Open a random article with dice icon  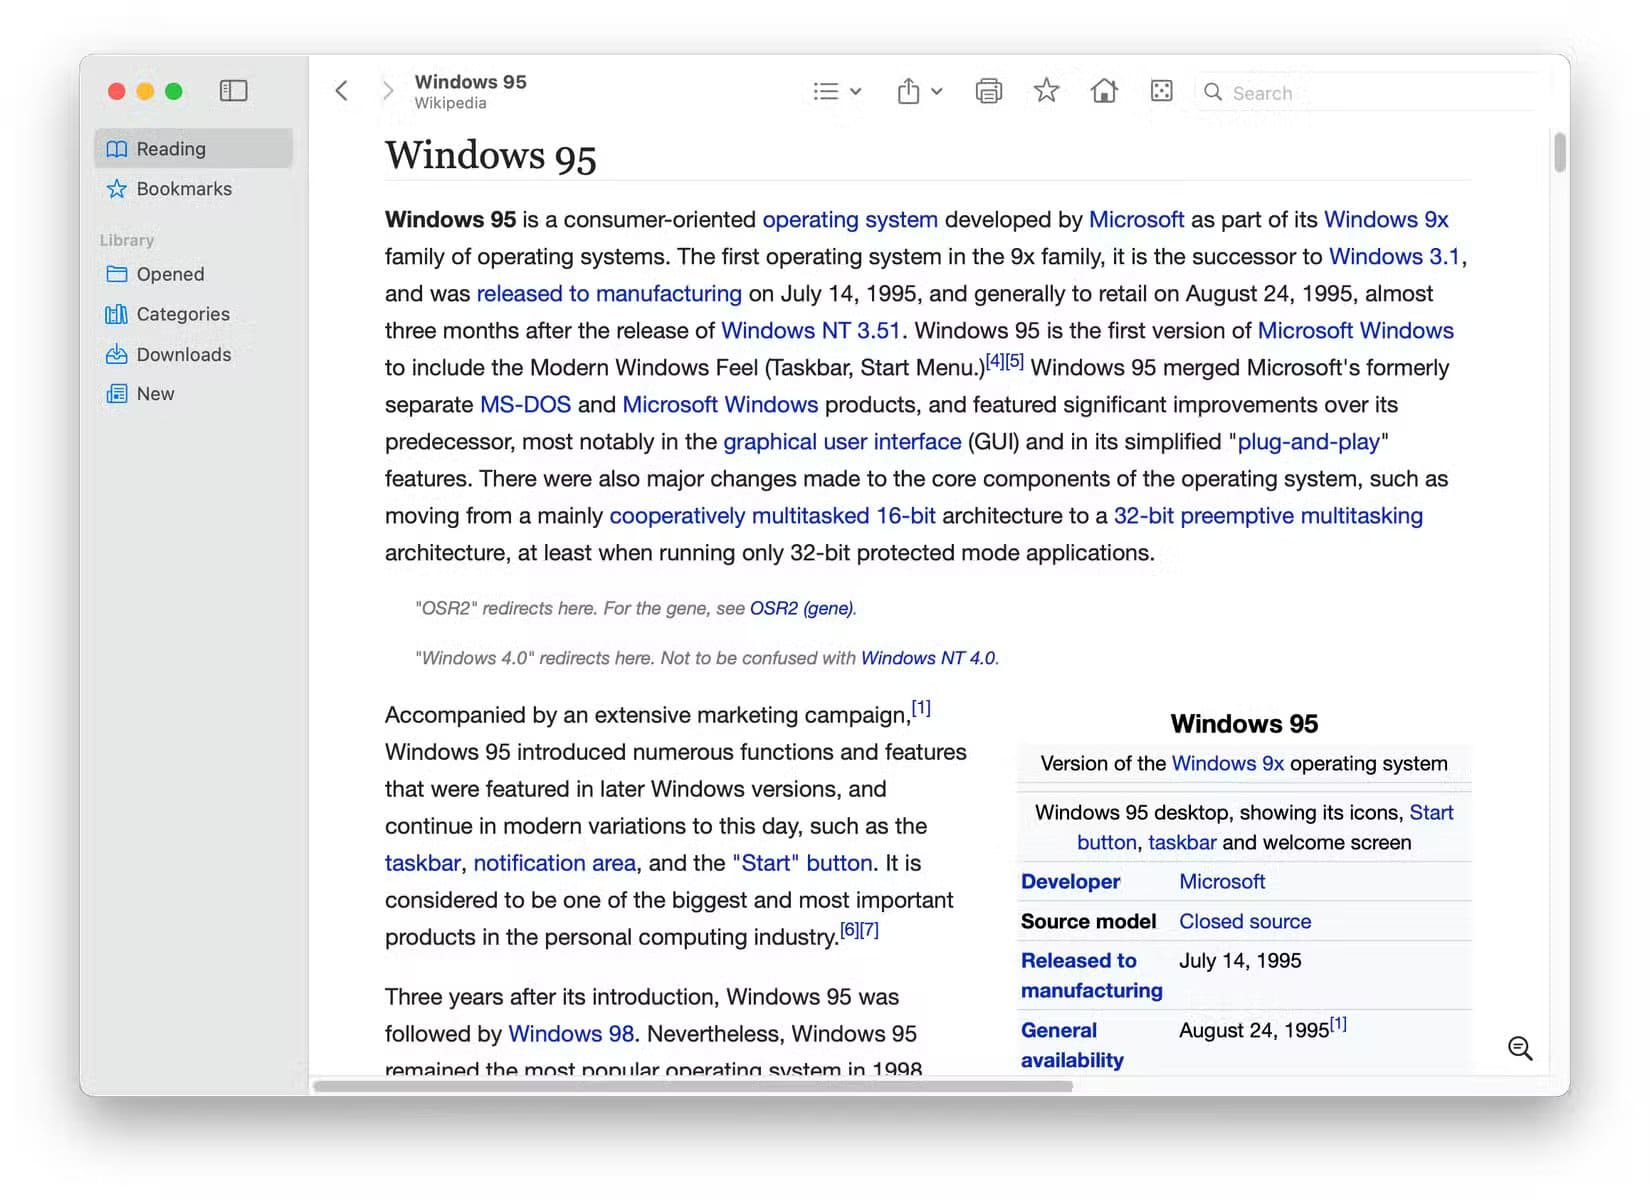point(1161,91)
